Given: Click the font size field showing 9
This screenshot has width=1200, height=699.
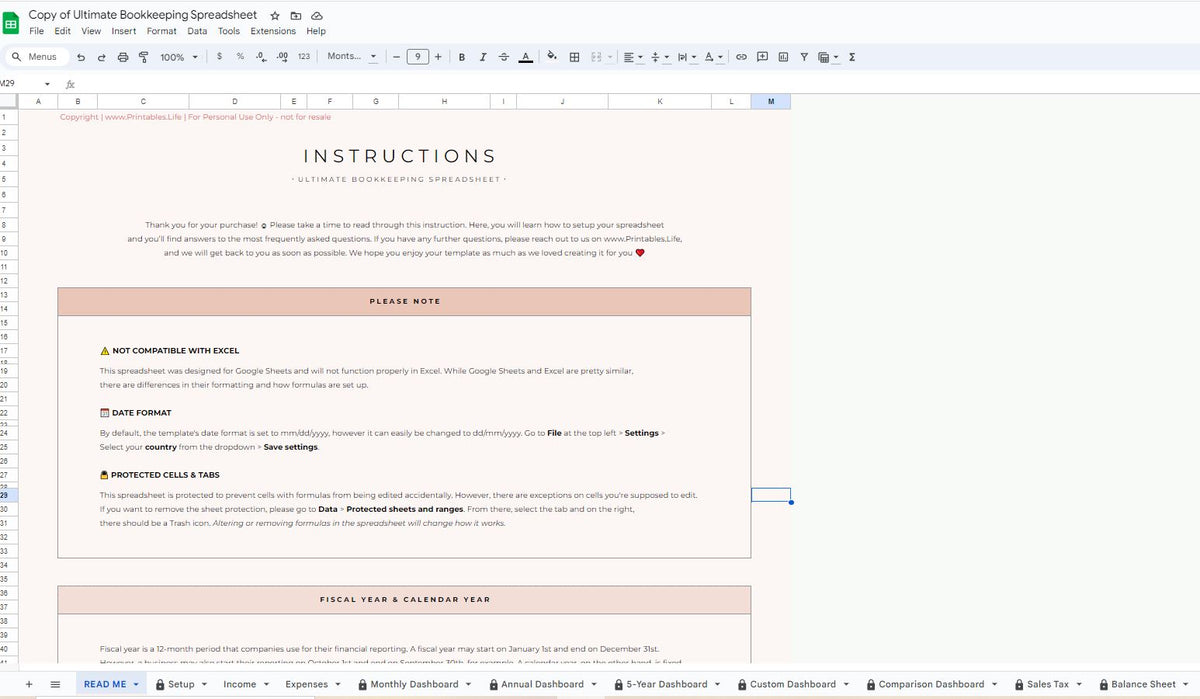Looking at the screenshot, I should pyautogui.click(x=417, y=56).
